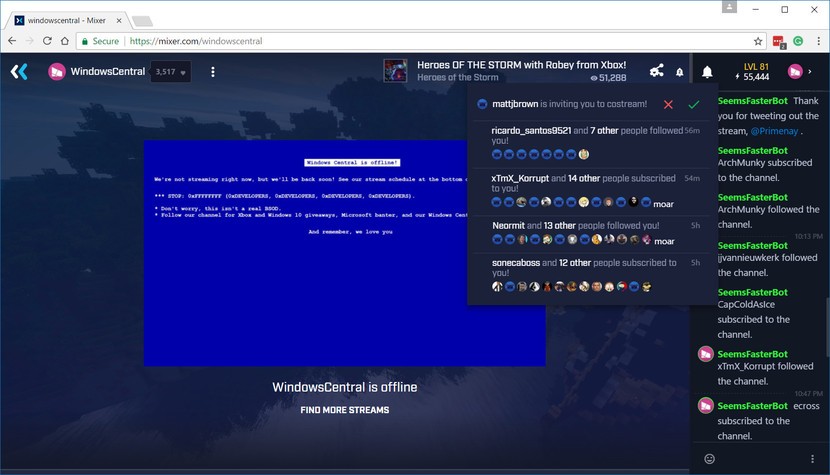830x475 pixels.
Task: Expand the 3,517 followers dropdown
Action: pyautogui.click(x=170, y=72)
